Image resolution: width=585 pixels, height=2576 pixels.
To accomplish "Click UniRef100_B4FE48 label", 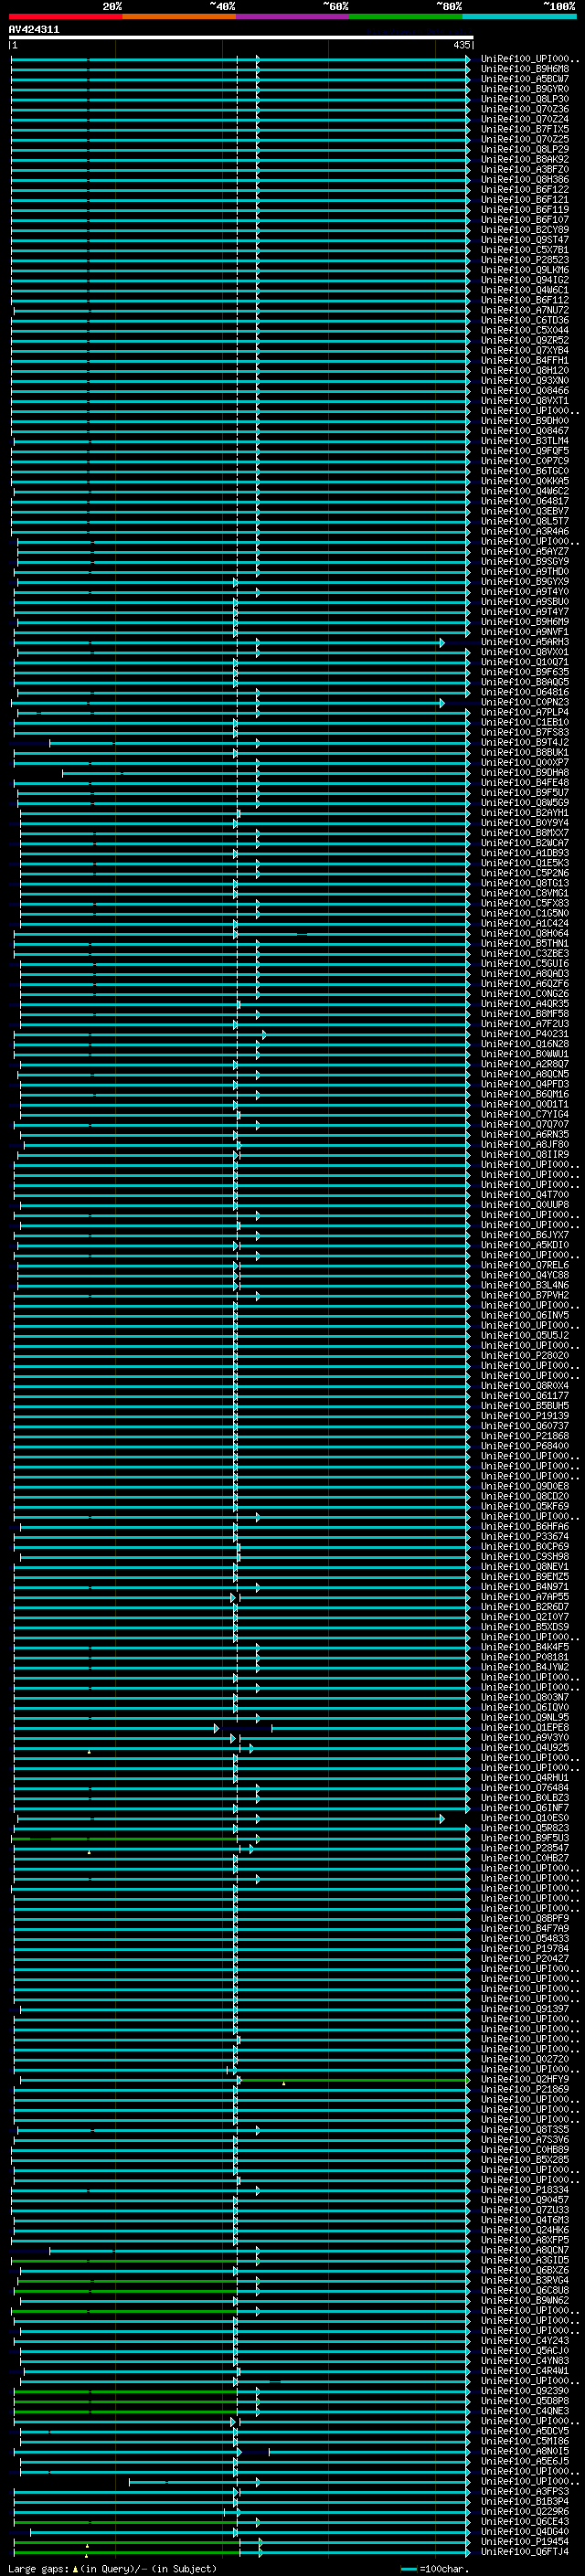I will pyautogui.click(x=525, y=783).
